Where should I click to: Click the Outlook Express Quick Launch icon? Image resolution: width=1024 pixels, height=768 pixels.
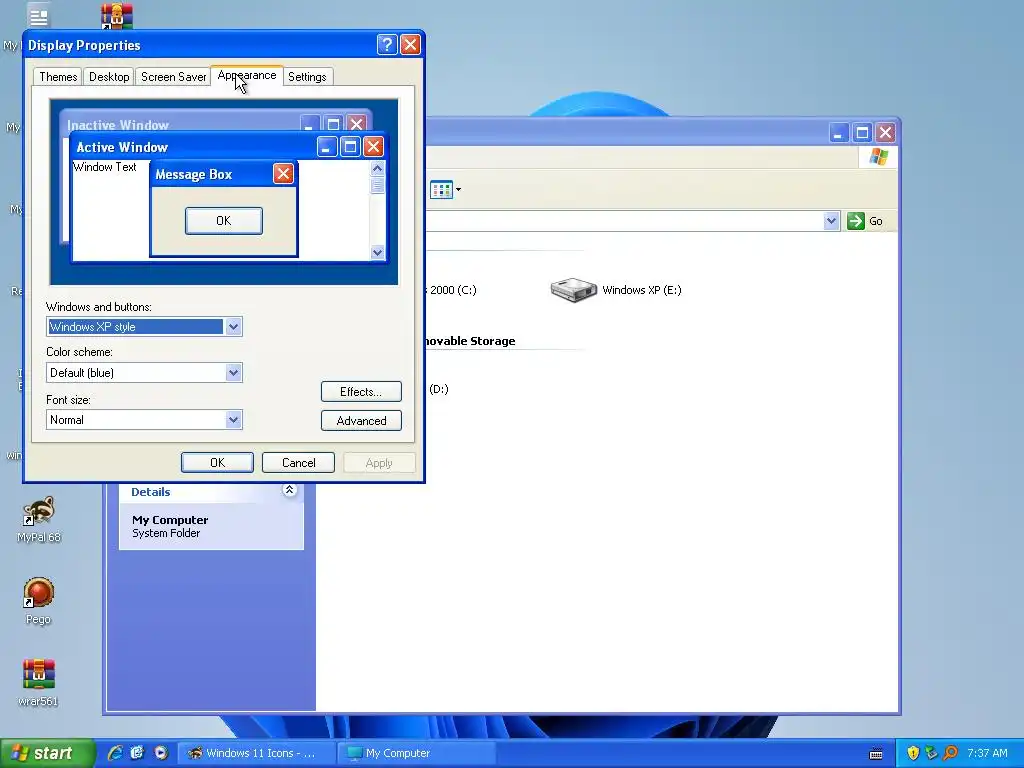click(x=137, y=753)
